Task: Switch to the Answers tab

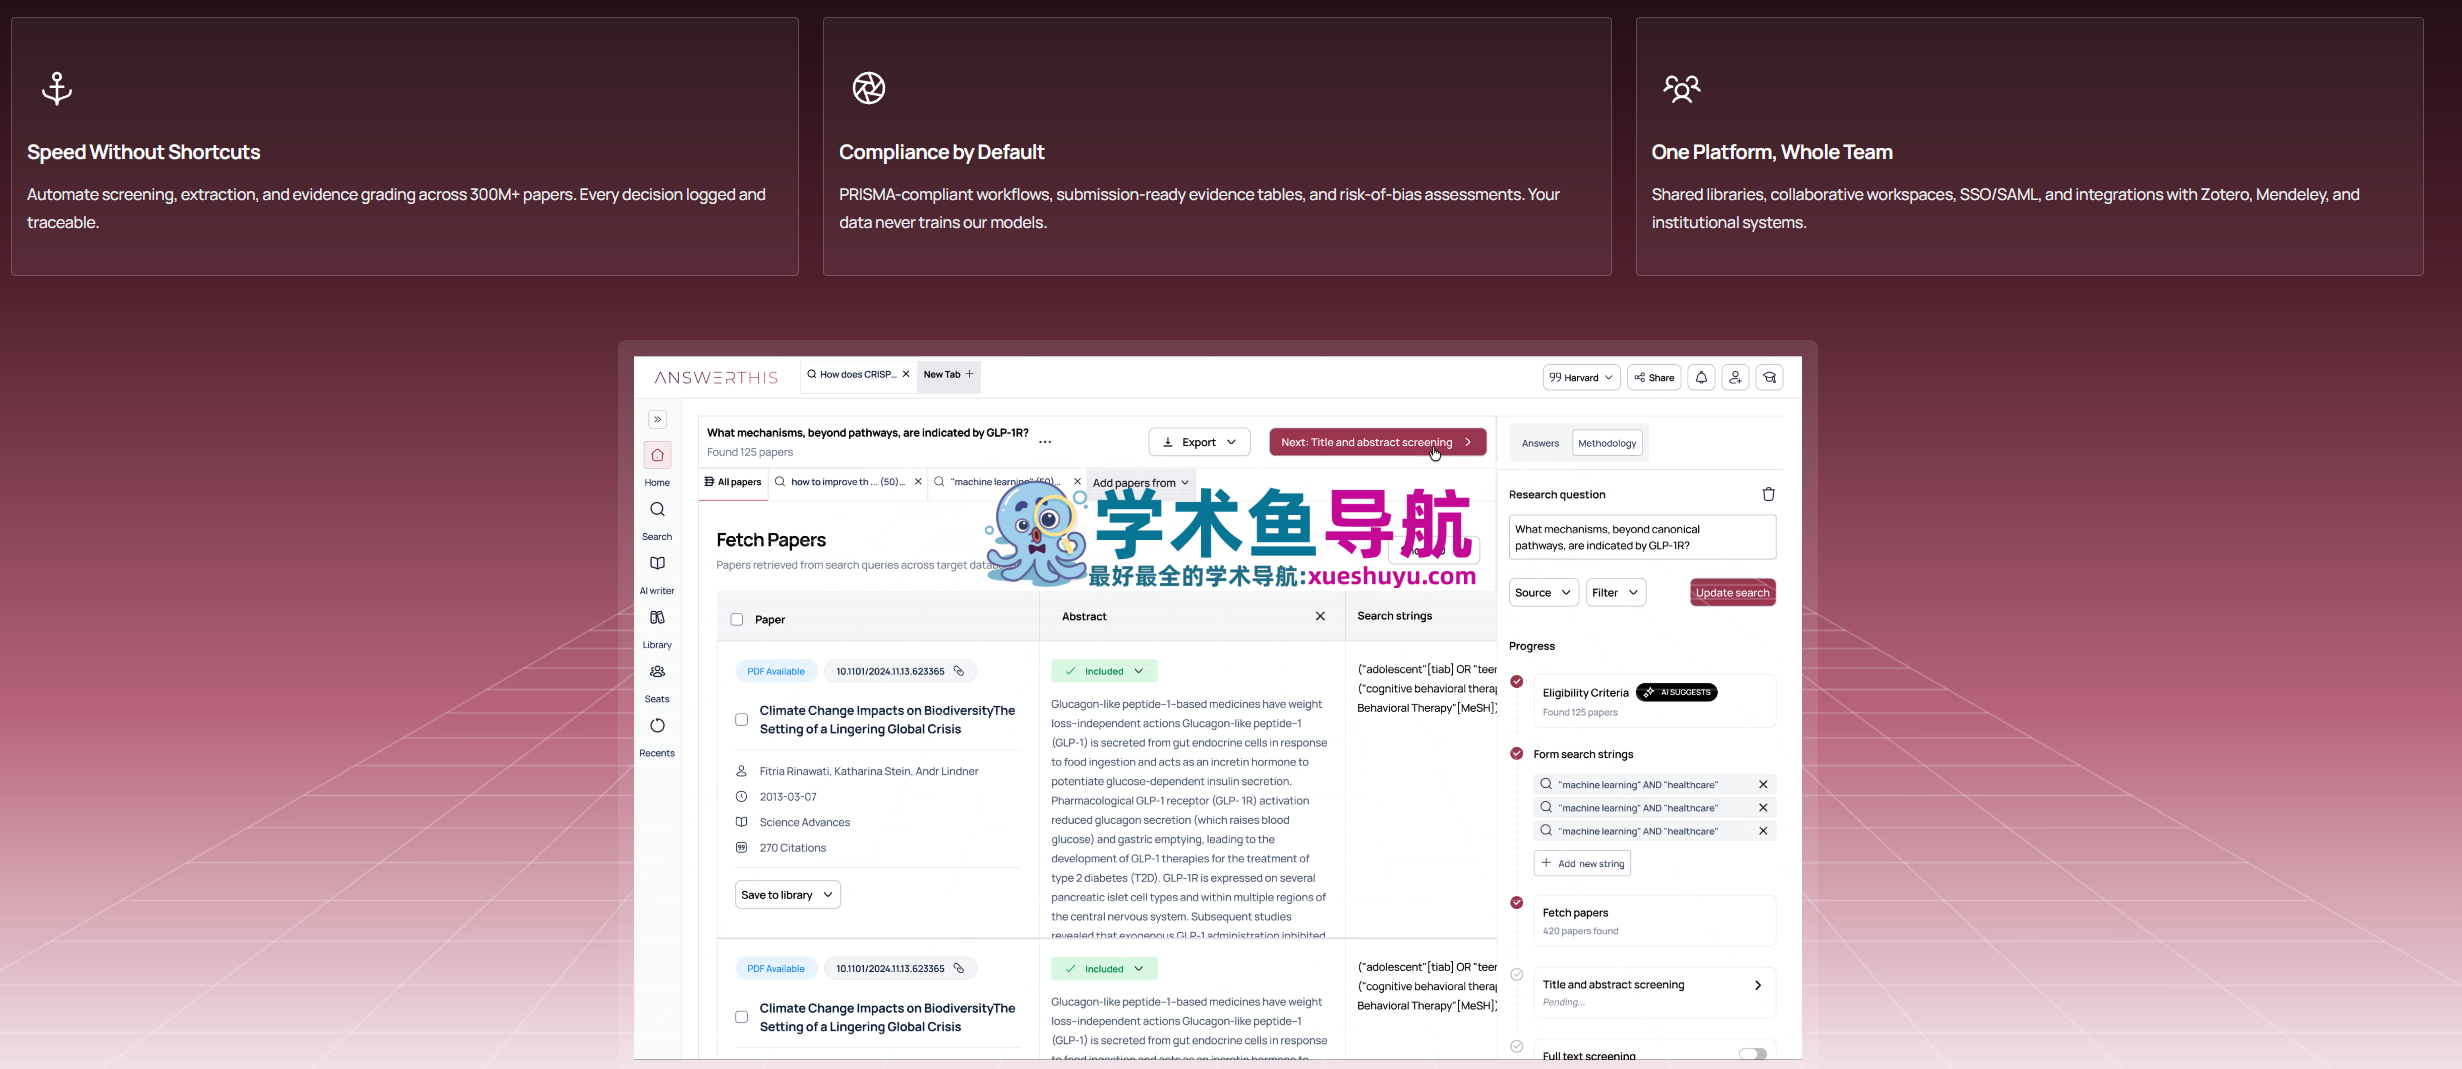Action: pyautogui.click(x=1540, y=443)
